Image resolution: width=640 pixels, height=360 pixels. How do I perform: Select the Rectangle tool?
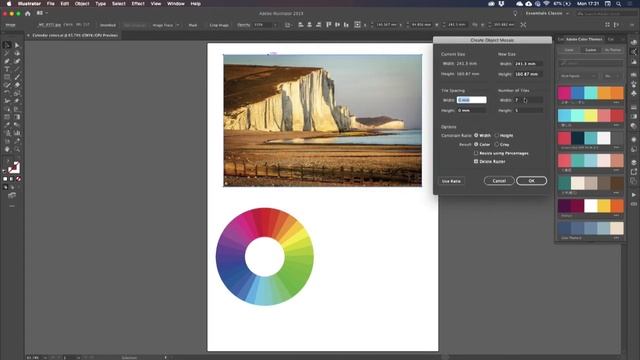pyautogui.click(x=7, y=77)
